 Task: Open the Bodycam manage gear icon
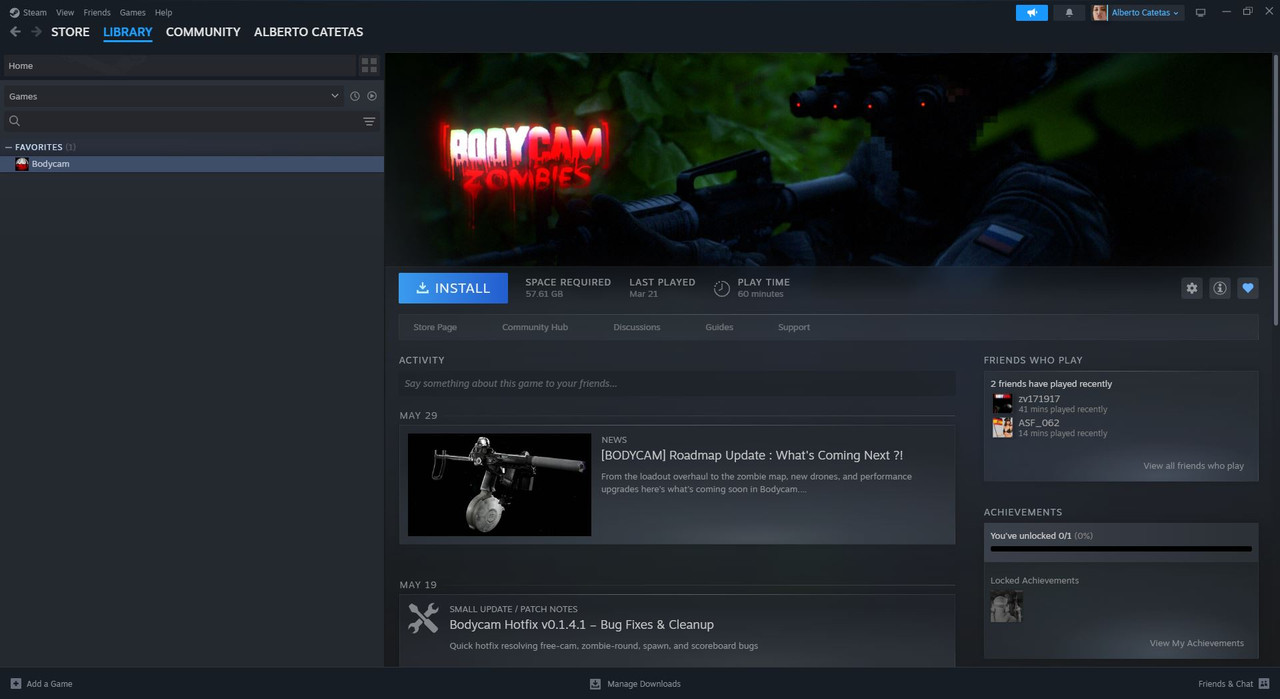click(1192, 288)
